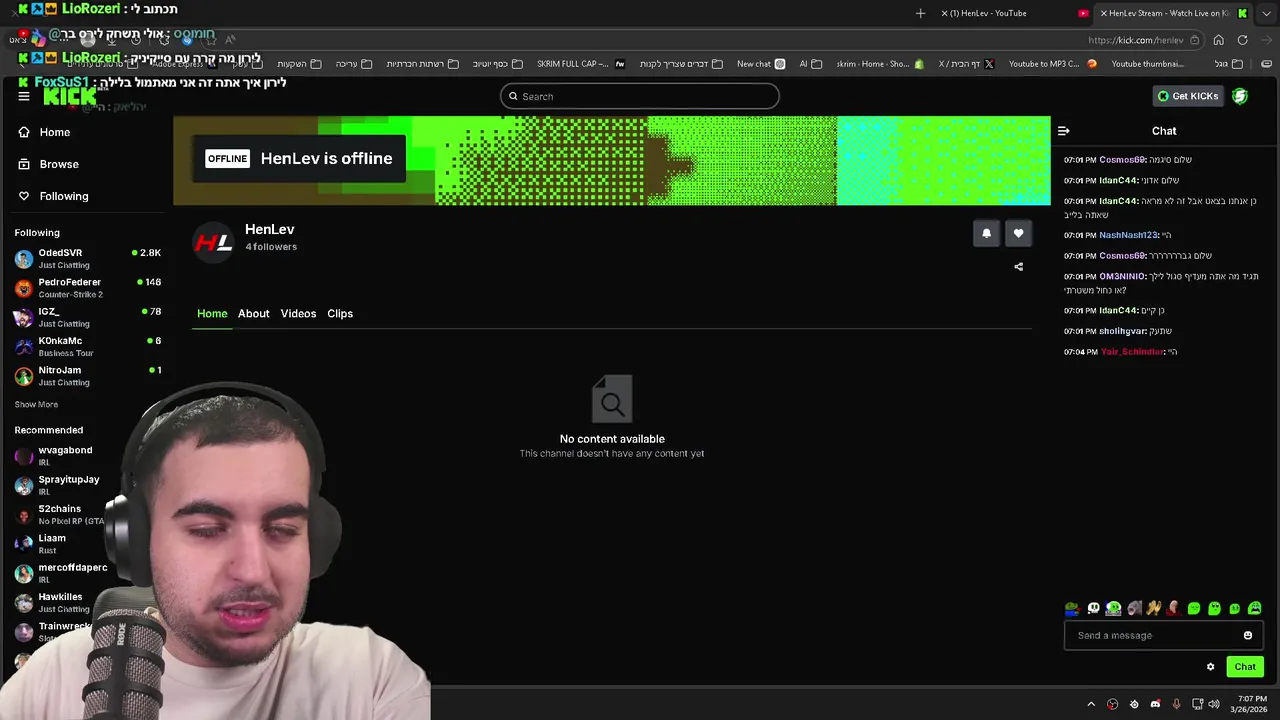This screenshot has height=720, width=1280.
Task: Click the screaming green blob emote
Action: tap(1254, 608)
